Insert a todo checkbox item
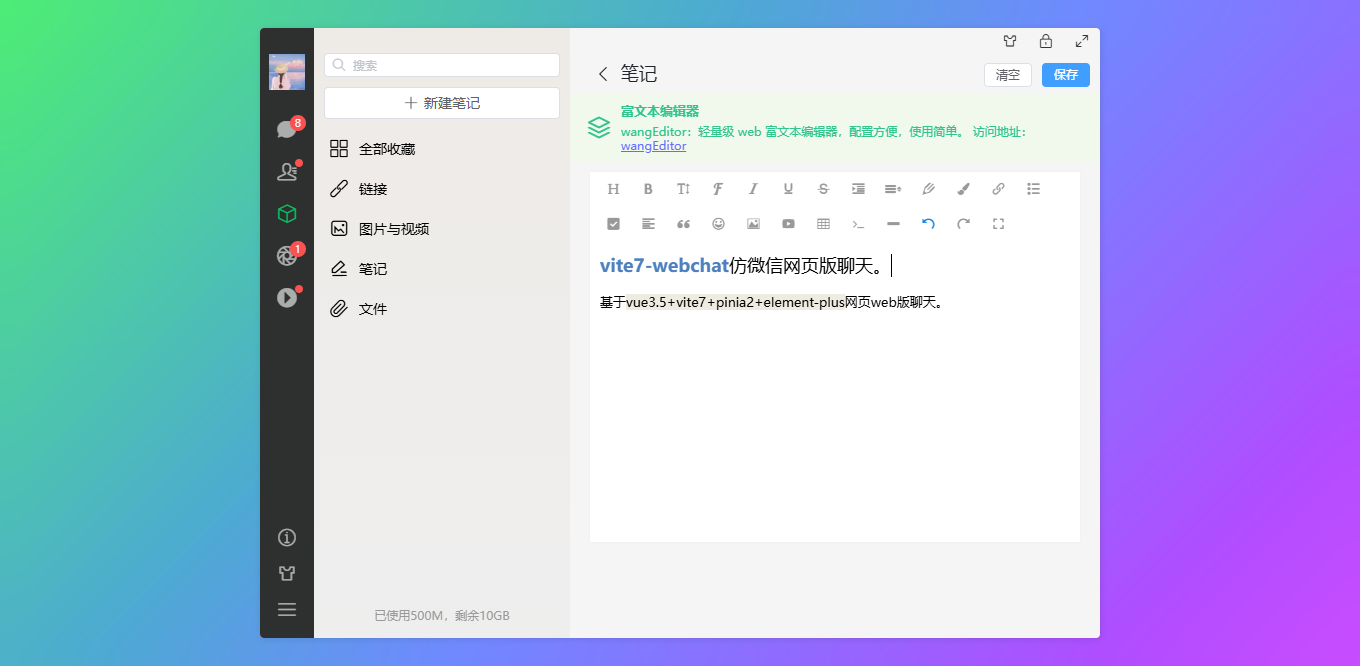Image resolution: width=1360 pixels, height=666 pixels. coord(613,224)
